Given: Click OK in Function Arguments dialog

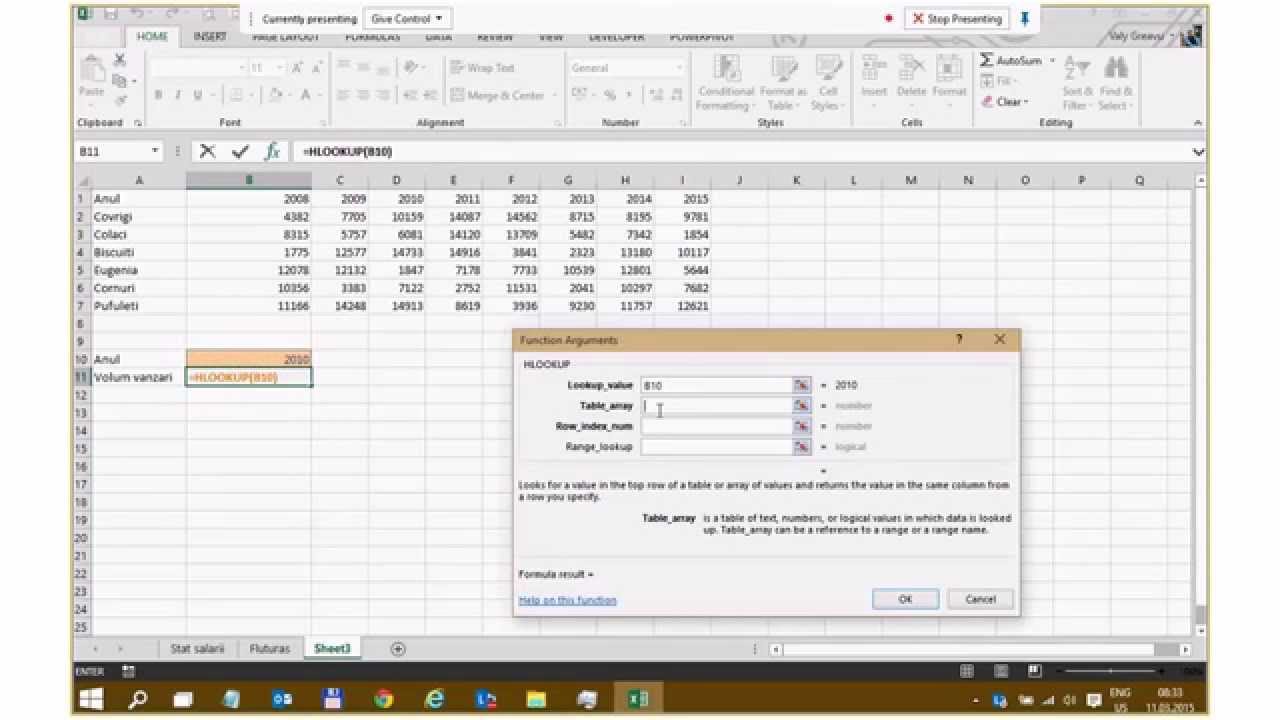Looking at the screenshot, I should click(905, 599).
